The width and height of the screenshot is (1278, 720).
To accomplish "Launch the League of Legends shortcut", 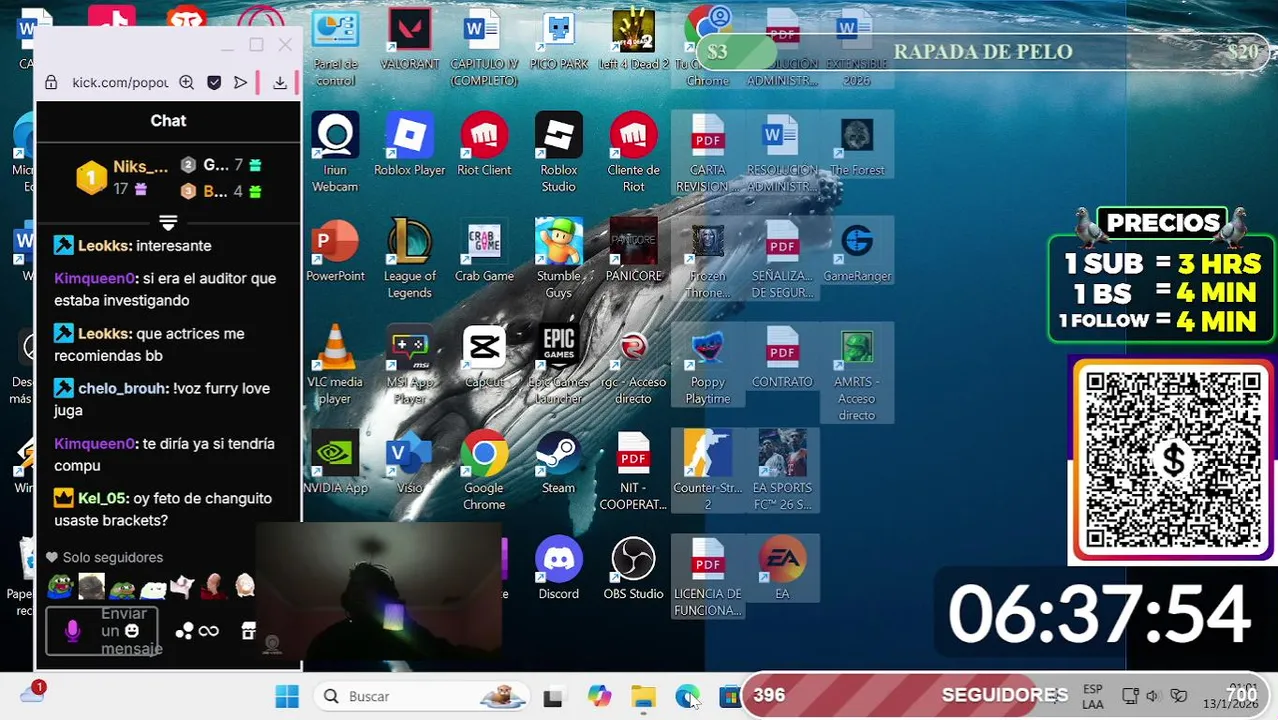I will tap(409, 259).
